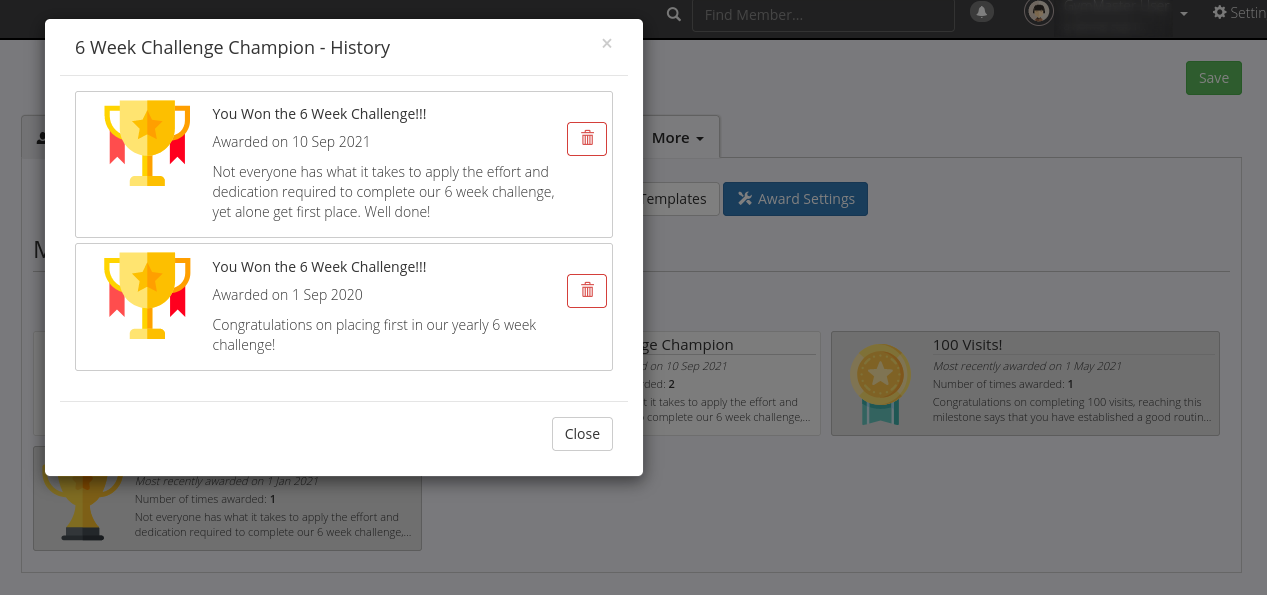
Task: Click the user avatar picture
Action: tap(1039, 12)
